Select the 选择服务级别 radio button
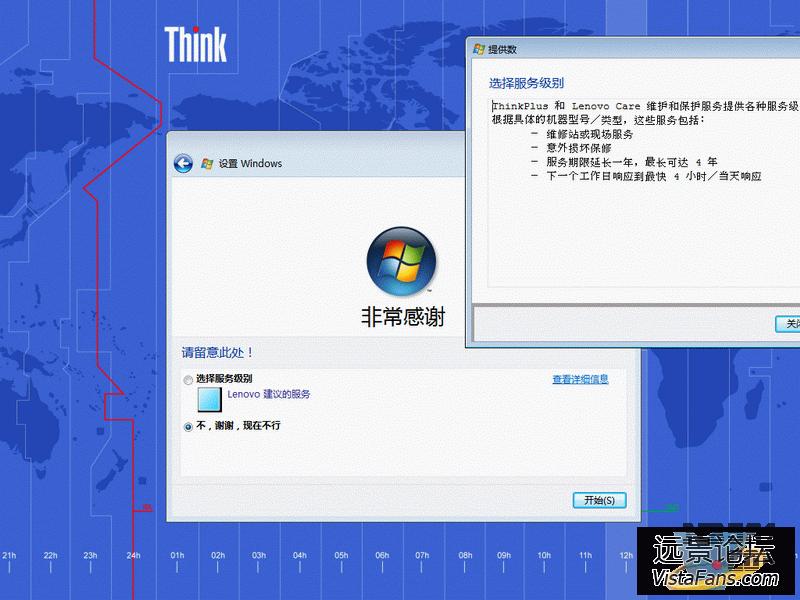The height and width of the screenshot is (600, 800). click(x=188, y=380)
